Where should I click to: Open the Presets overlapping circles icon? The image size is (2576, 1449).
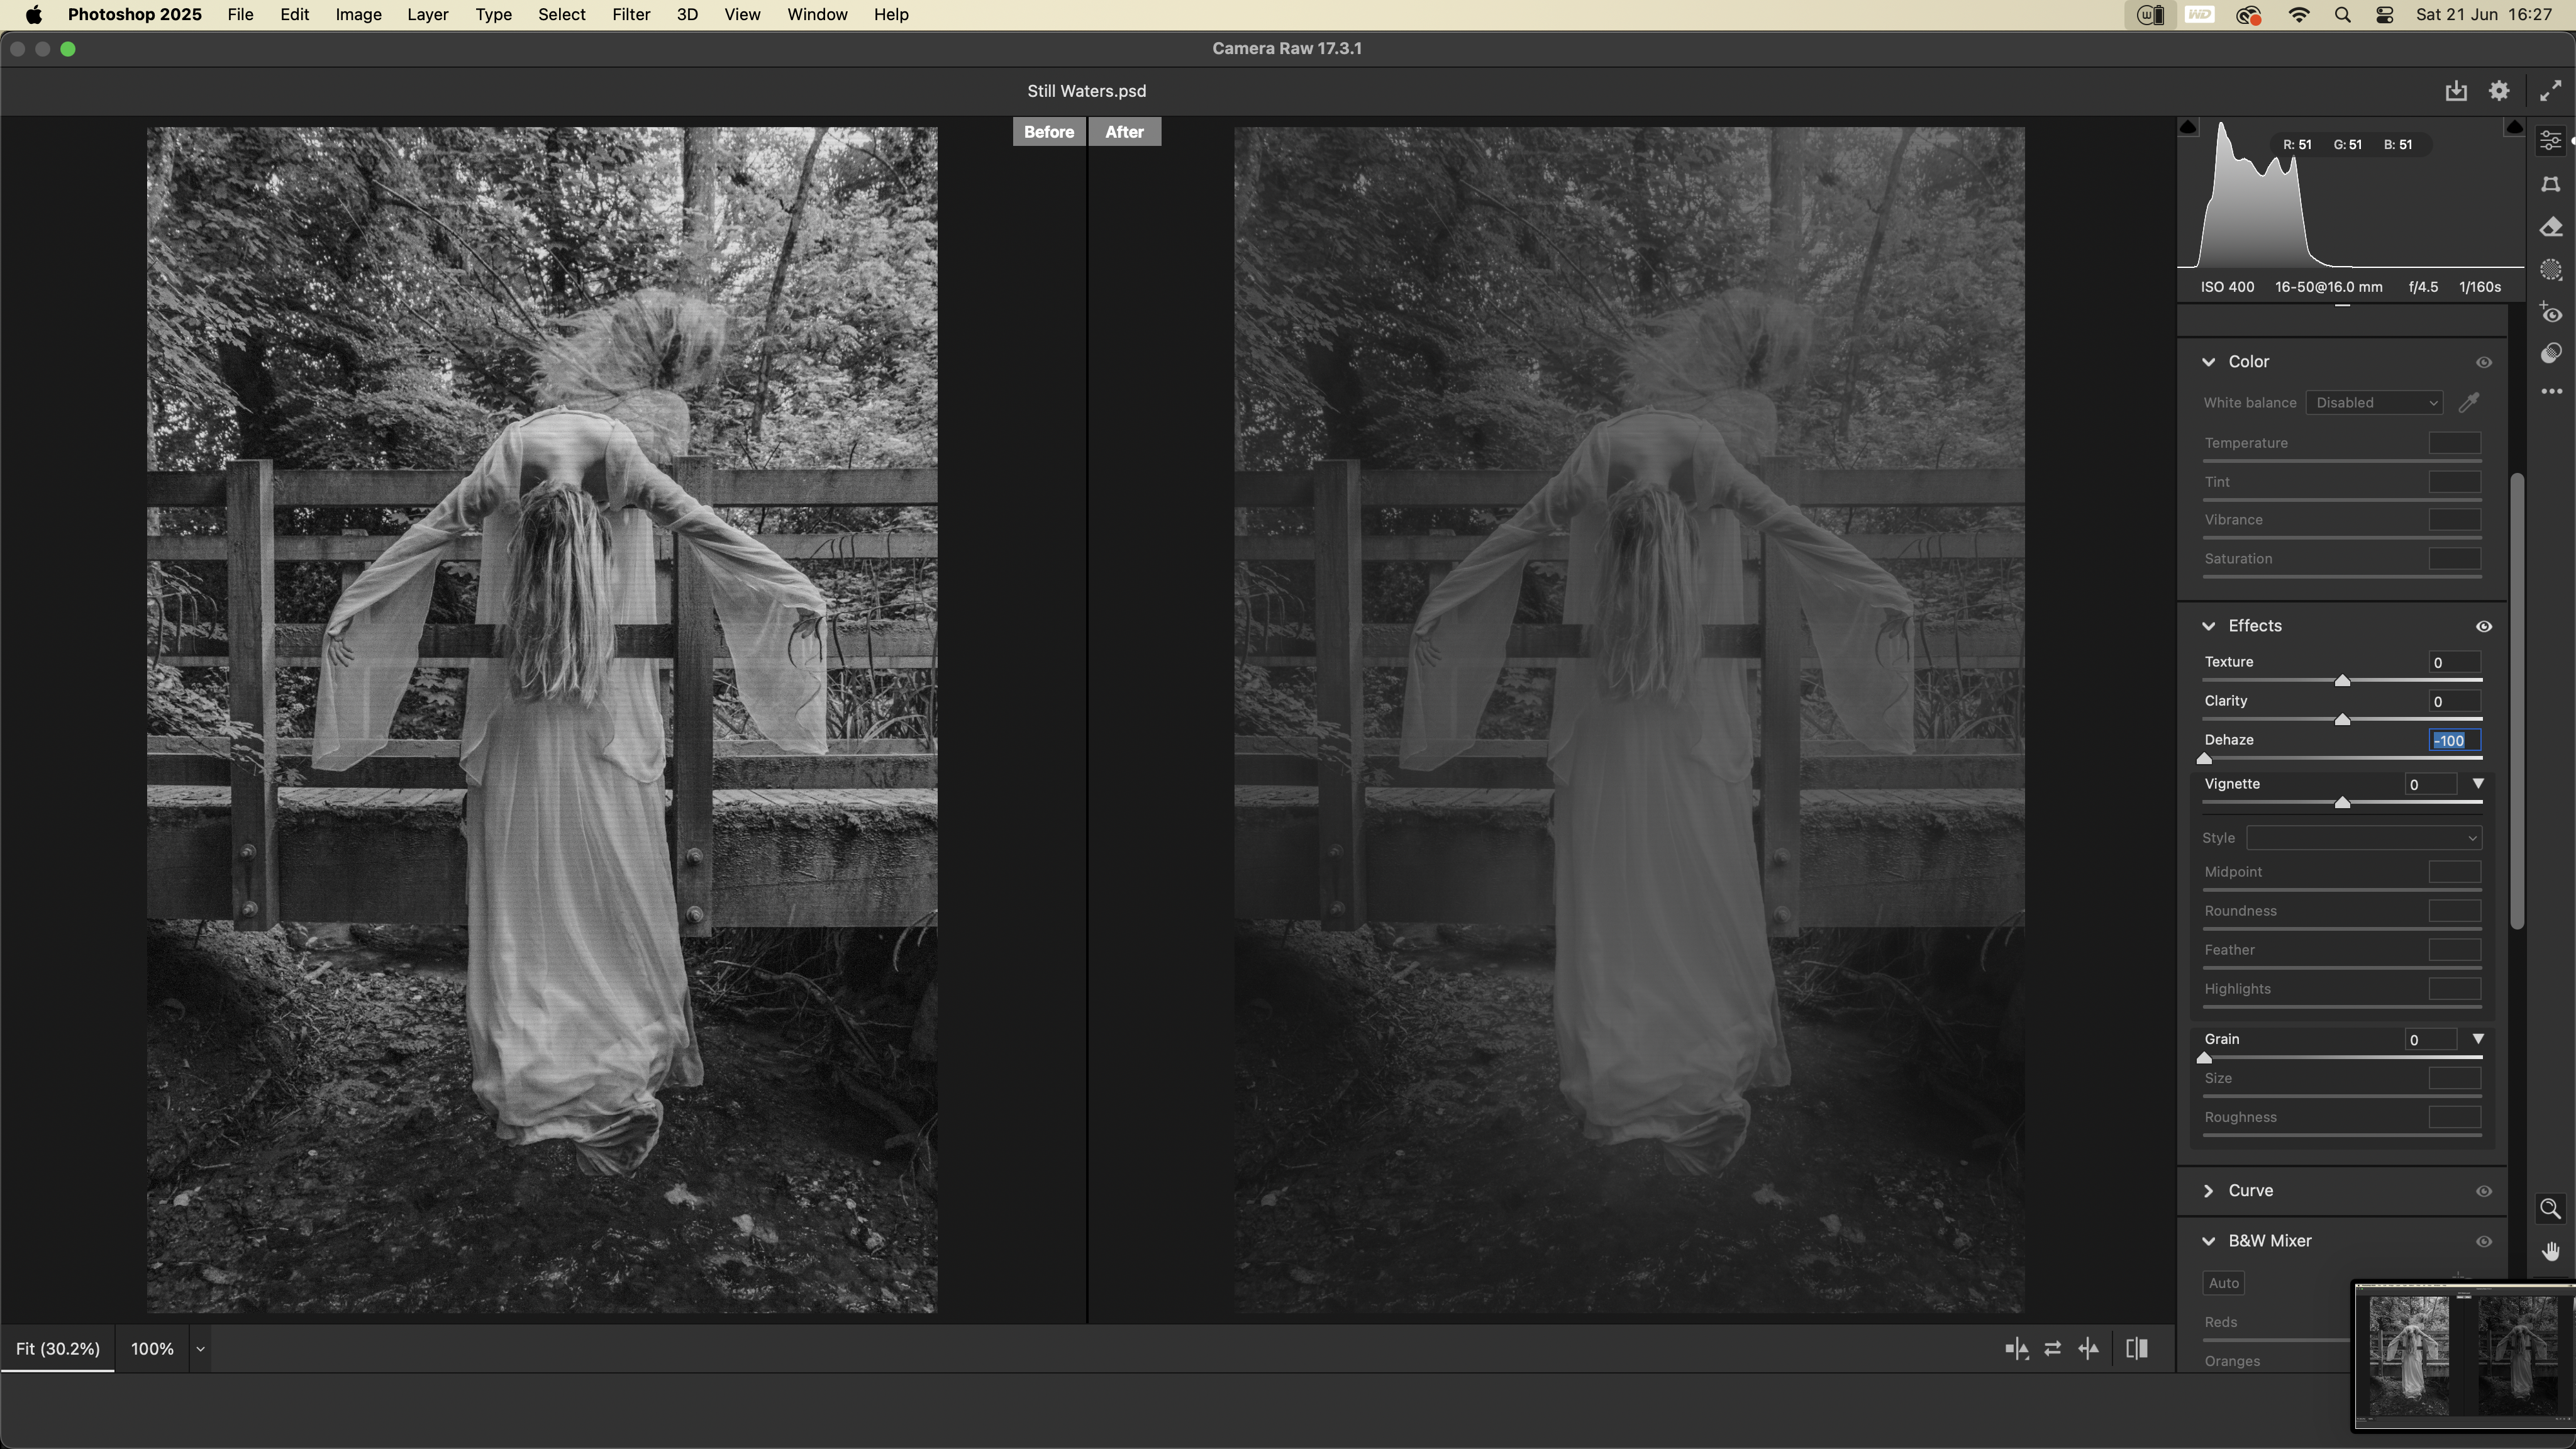pyautogui.click(x=2551, y=354)
